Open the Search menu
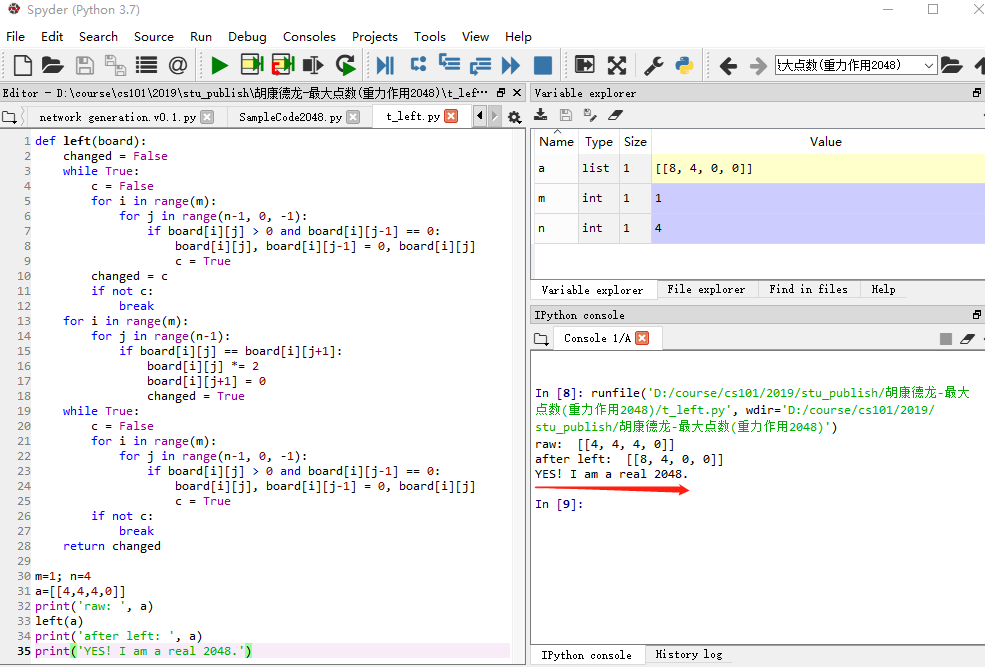 98,36
